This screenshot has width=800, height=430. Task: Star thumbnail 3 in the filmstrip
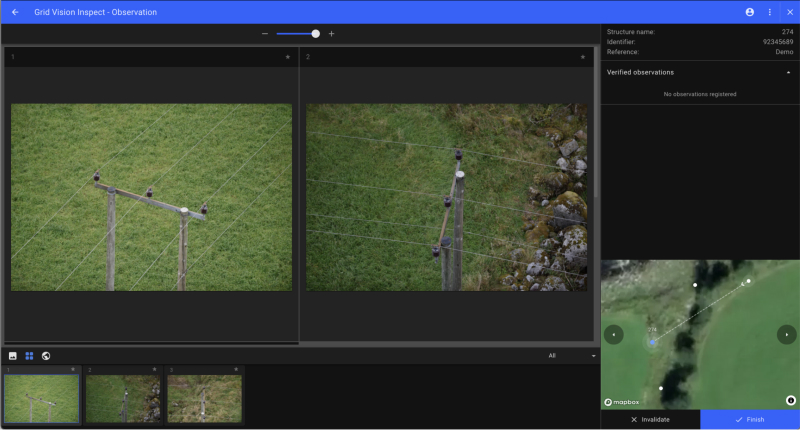click(x=236, y=369)
